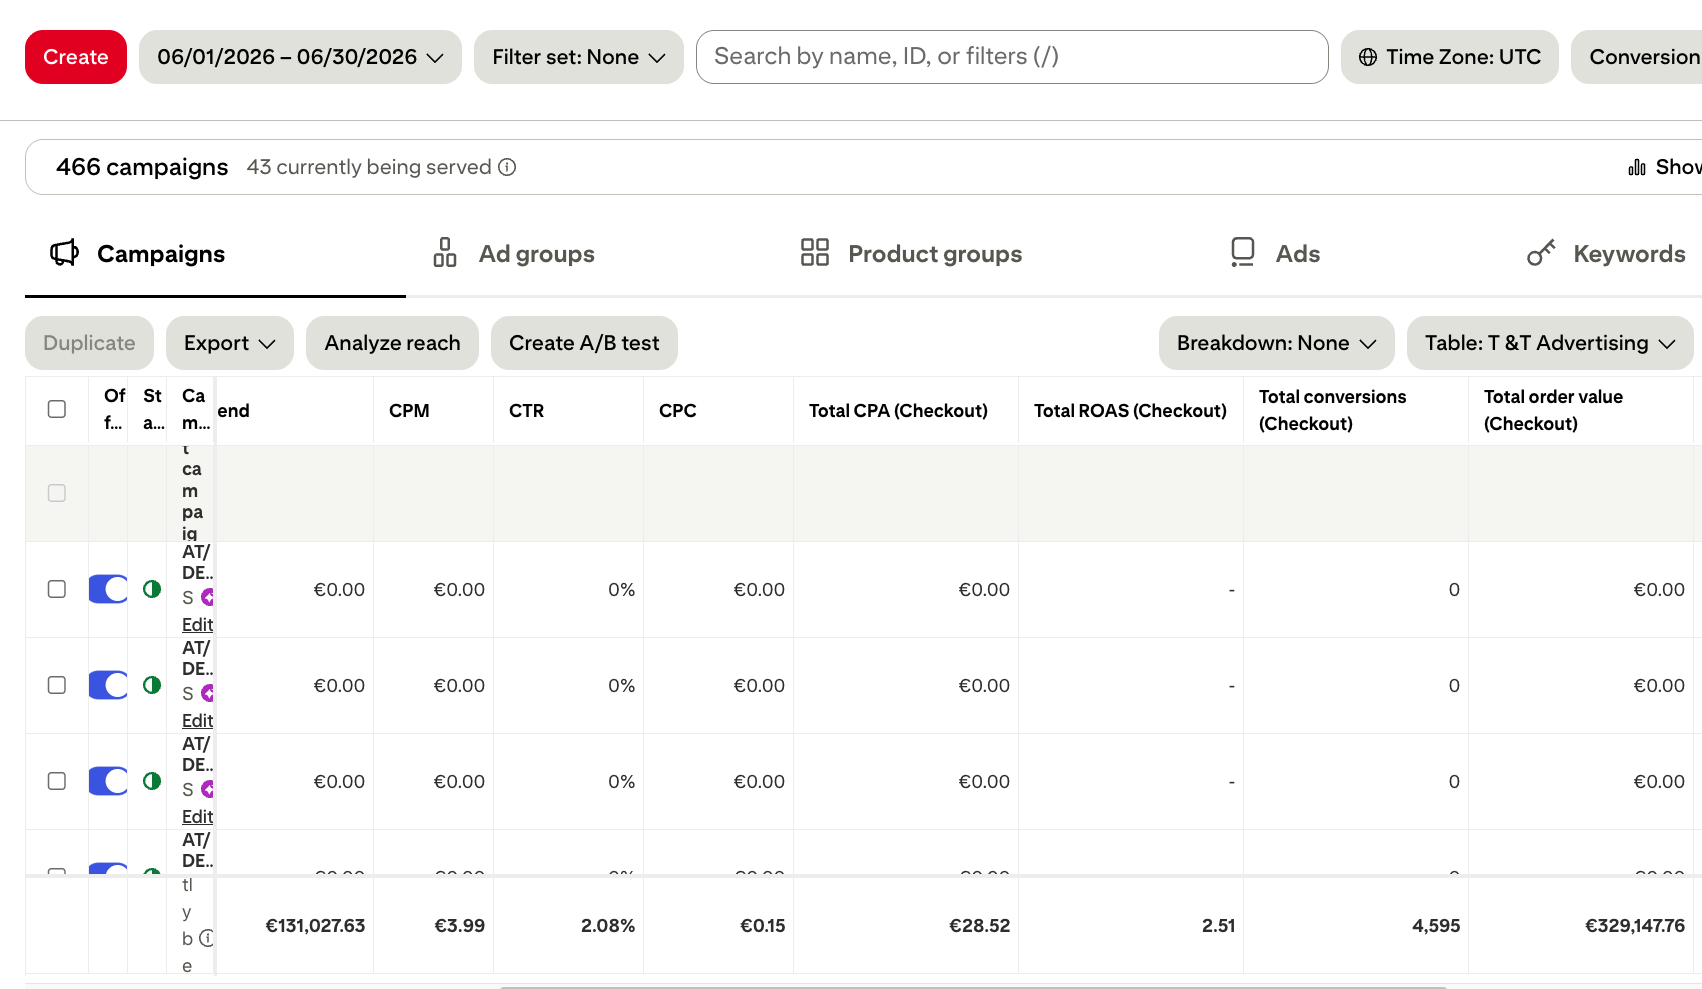The image size is (1702, 989).
Task: Open the Export dropdown
Action: coord(230,343)
